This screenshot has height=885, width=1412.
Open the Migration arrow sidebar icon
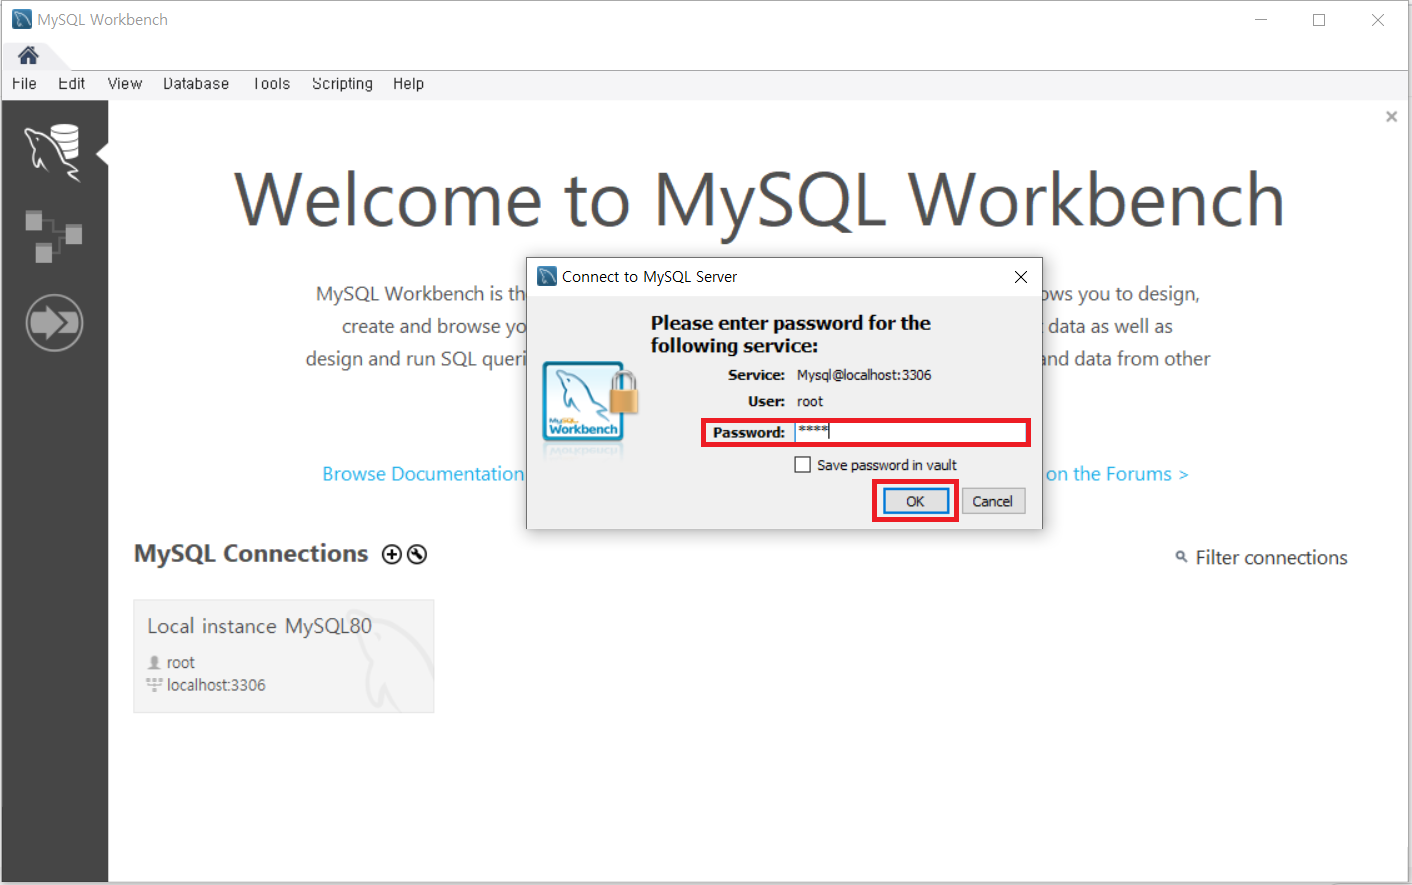click(x=54, y=323)
